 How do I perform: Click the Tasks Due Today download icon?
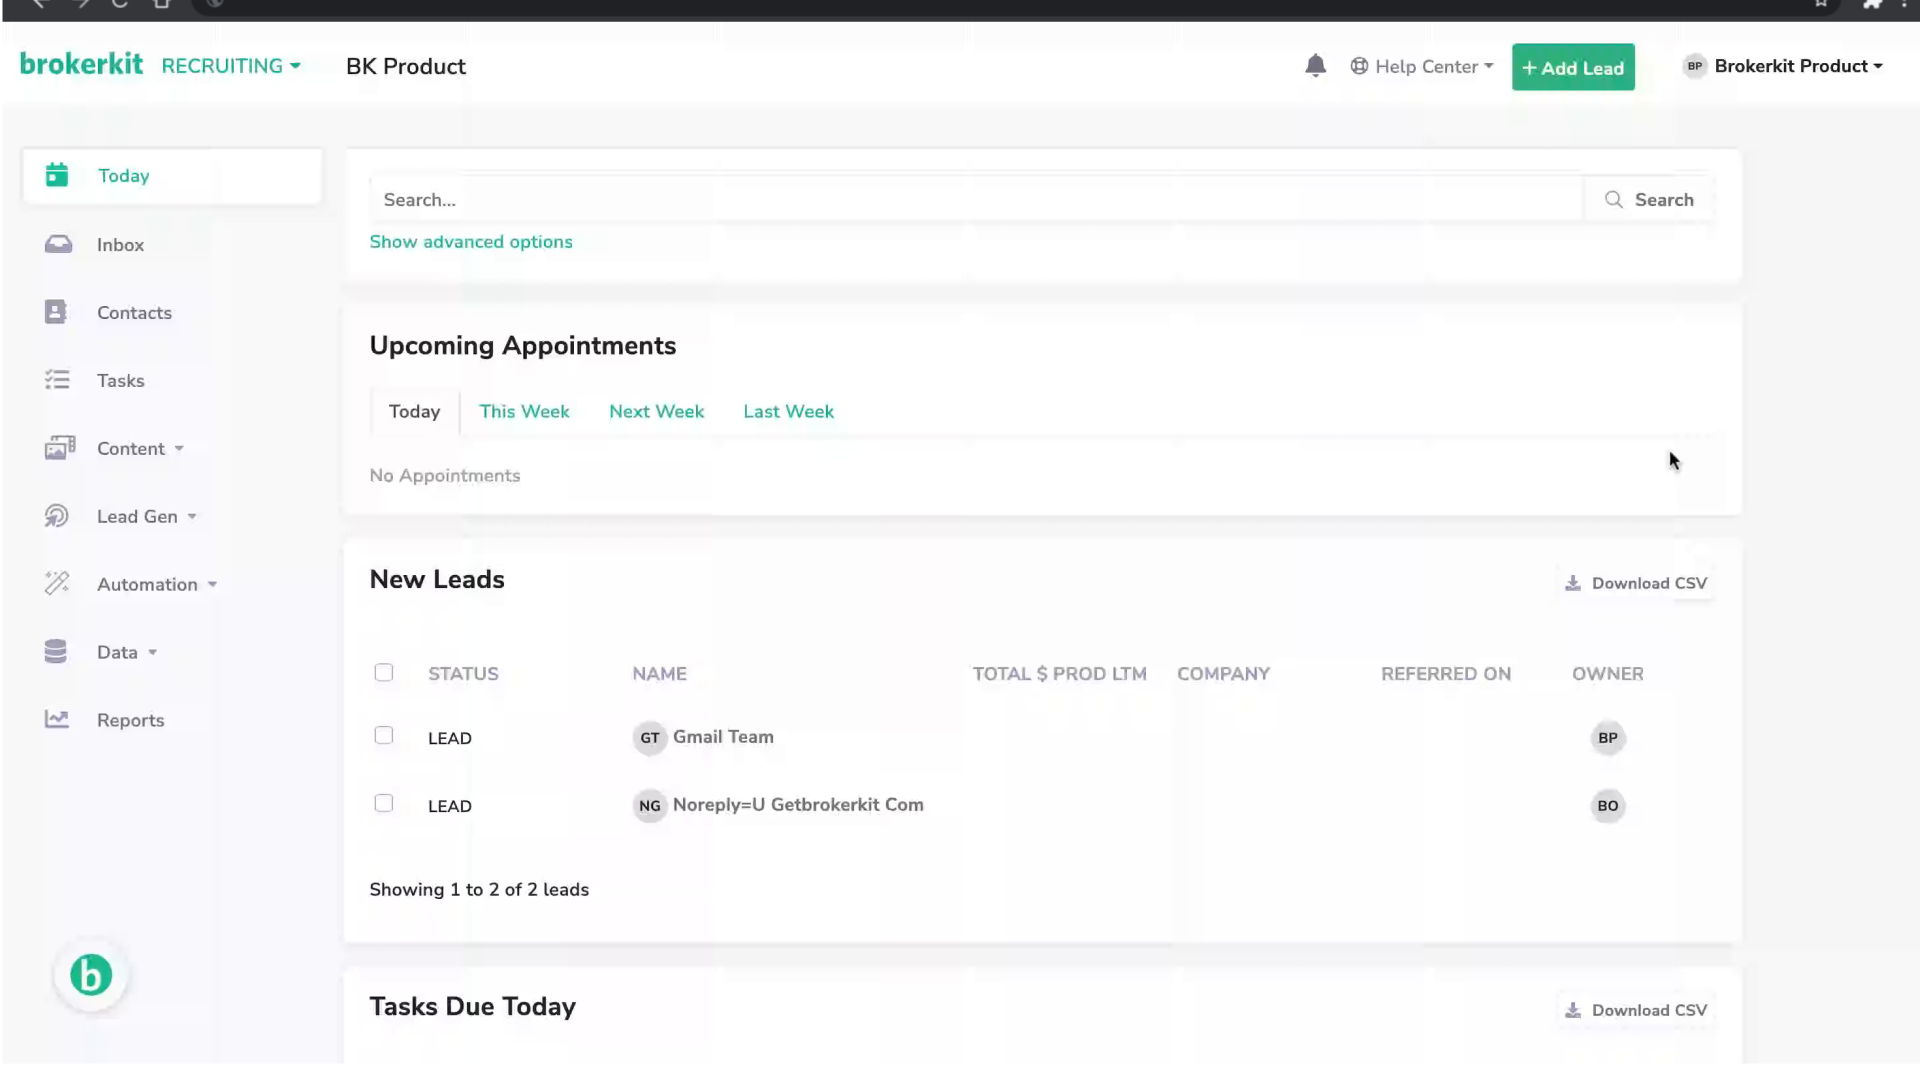pos(1573,1010)
